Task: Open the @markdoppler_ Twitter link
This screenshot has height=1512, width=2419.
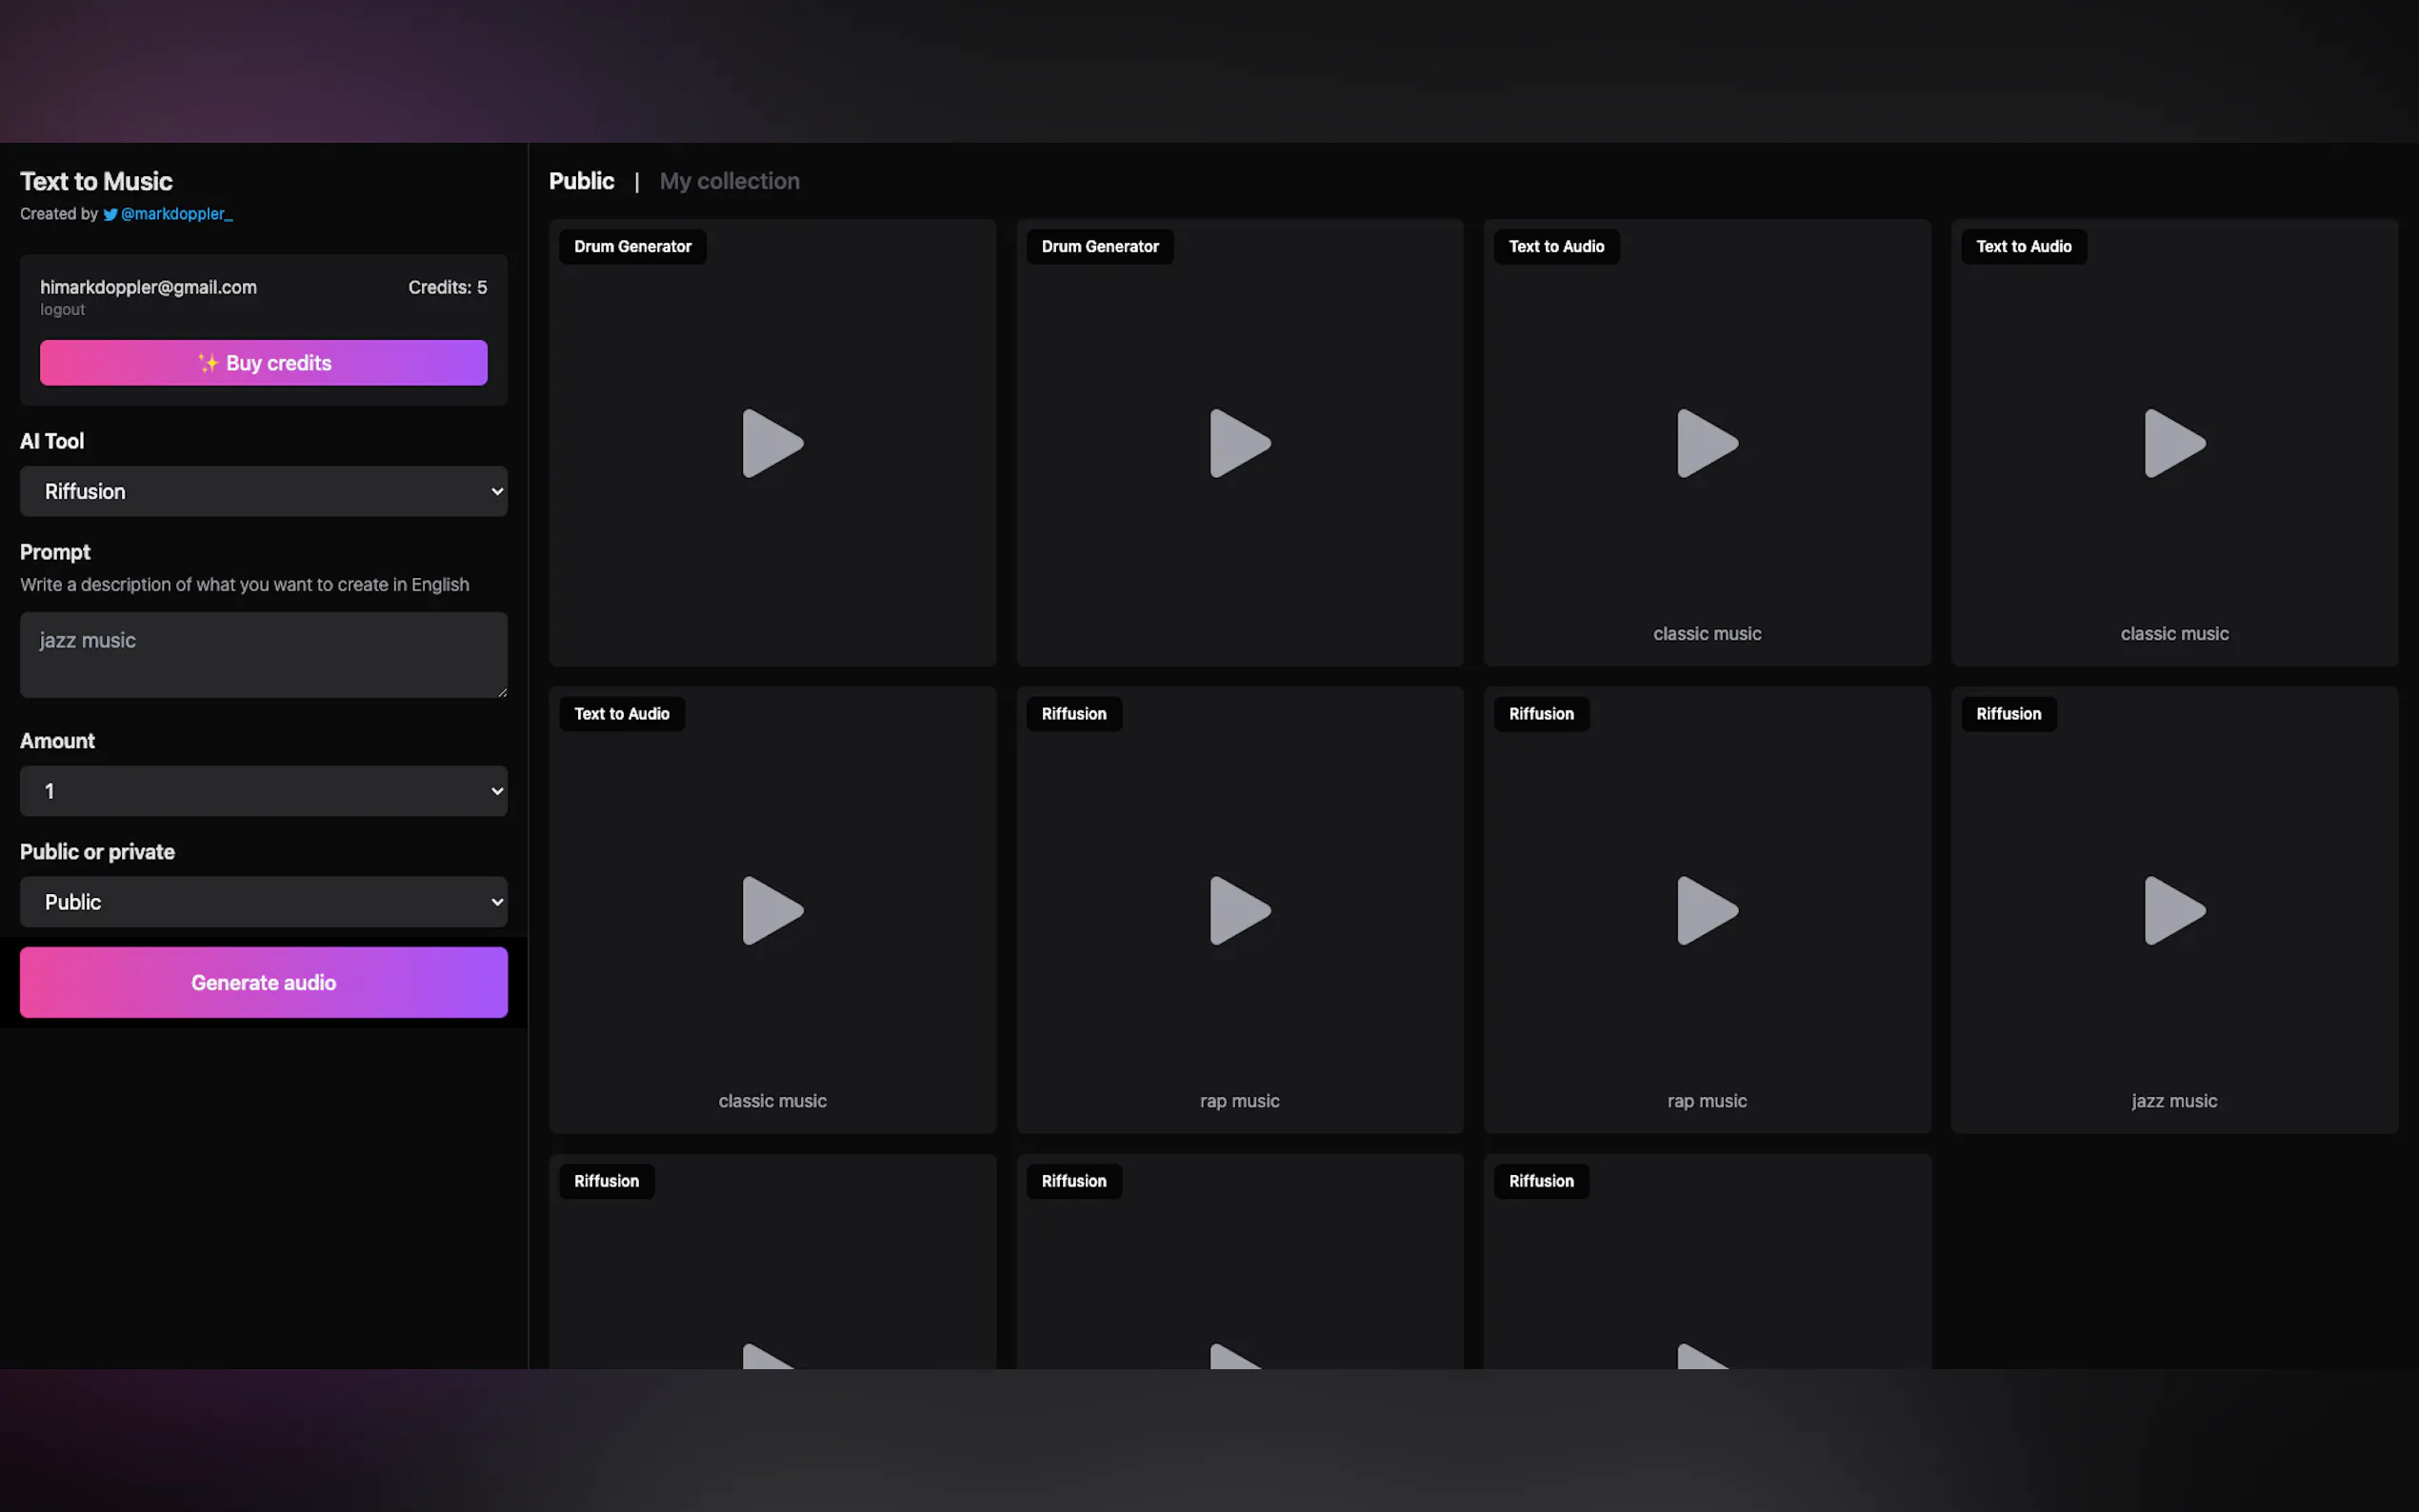Action: (x=177, y=214)
